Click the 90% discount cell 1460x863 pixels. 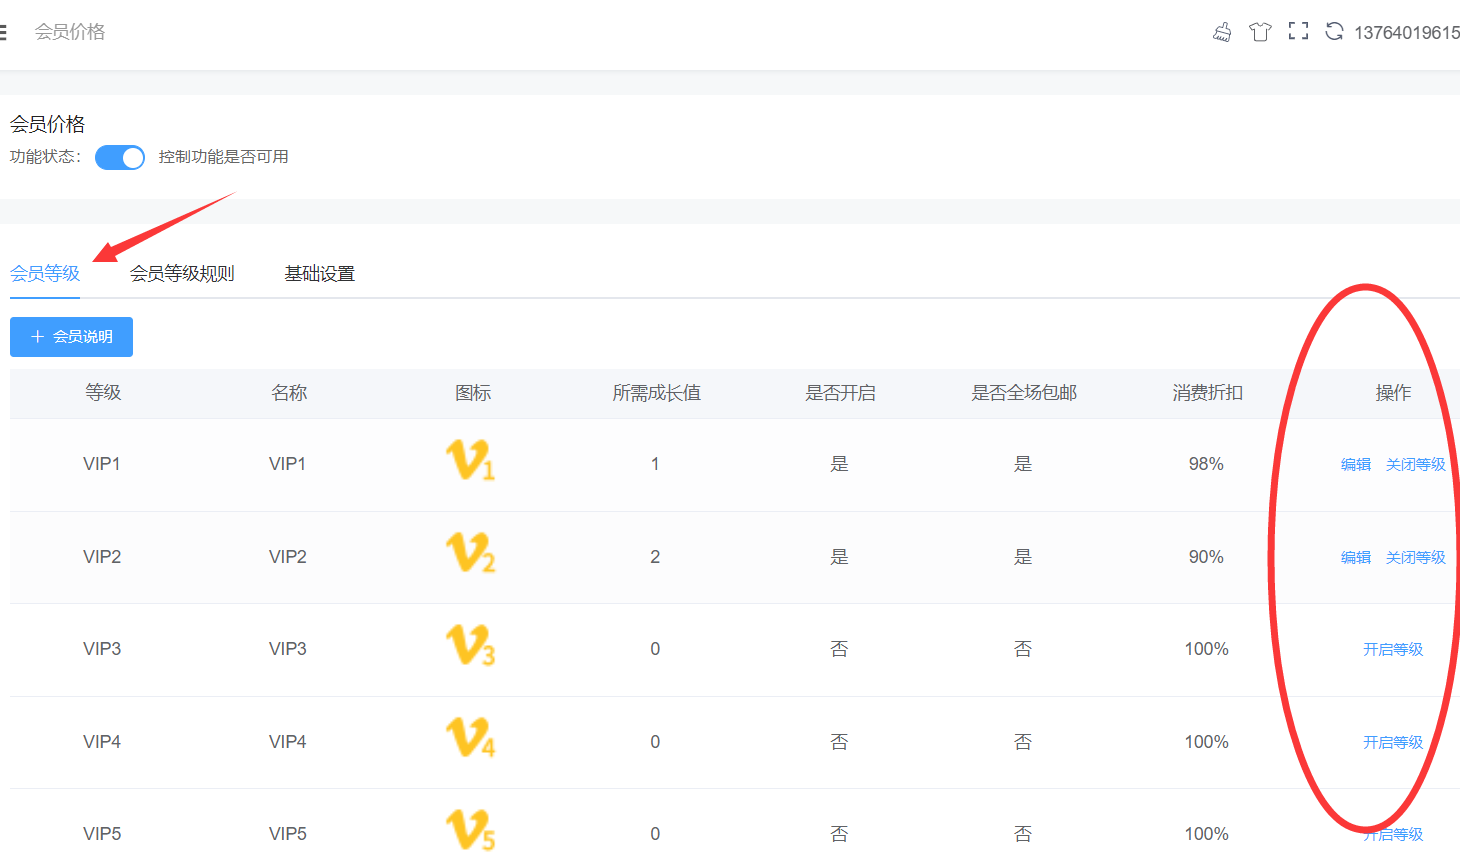click(1206, 557)
